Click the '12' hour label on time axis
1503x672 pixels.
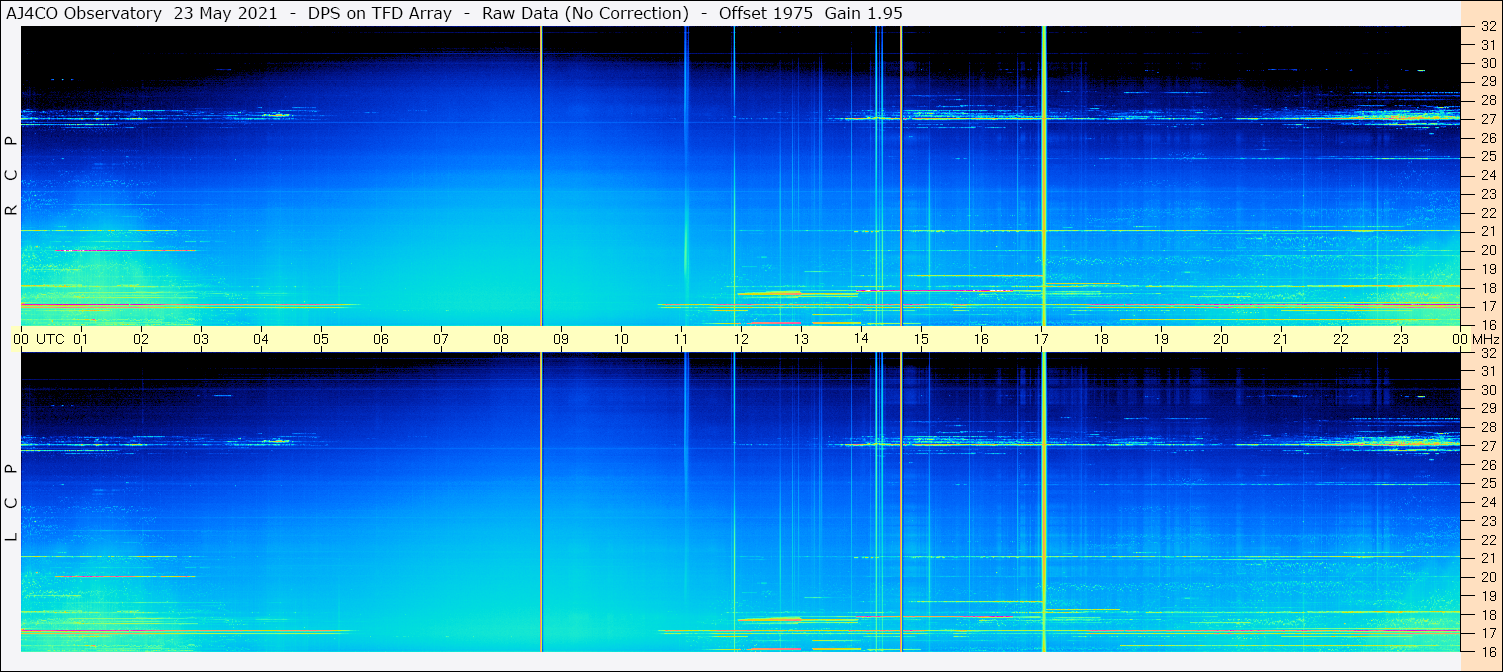(741, 339)
